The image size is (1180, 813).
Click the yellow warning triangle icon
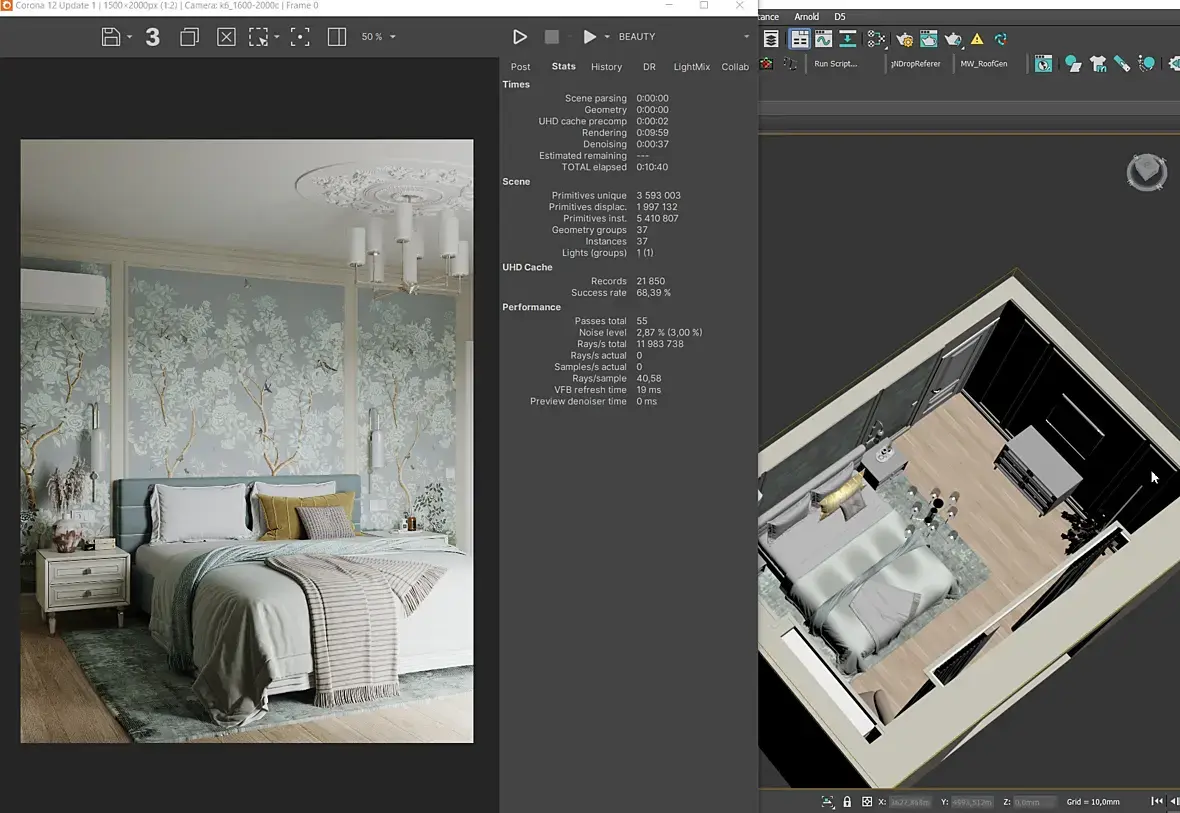(977, 39)
